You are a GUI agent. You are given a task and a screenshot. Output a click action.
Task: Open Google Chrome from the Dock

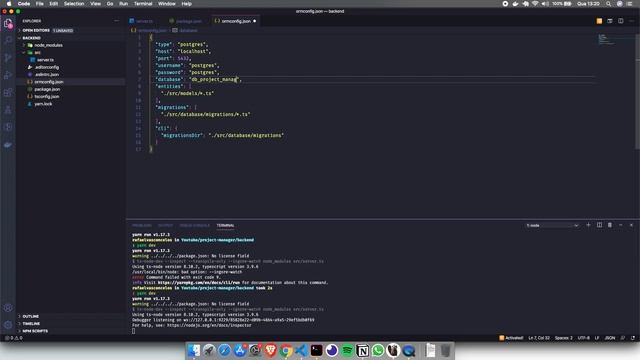pyautogui.click(x=286, y=350)
